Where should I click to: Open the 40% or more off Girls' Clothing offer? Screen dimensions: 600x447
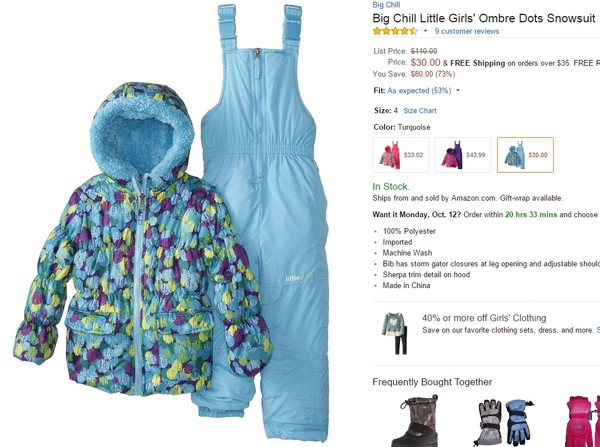(x=484, y=318)
